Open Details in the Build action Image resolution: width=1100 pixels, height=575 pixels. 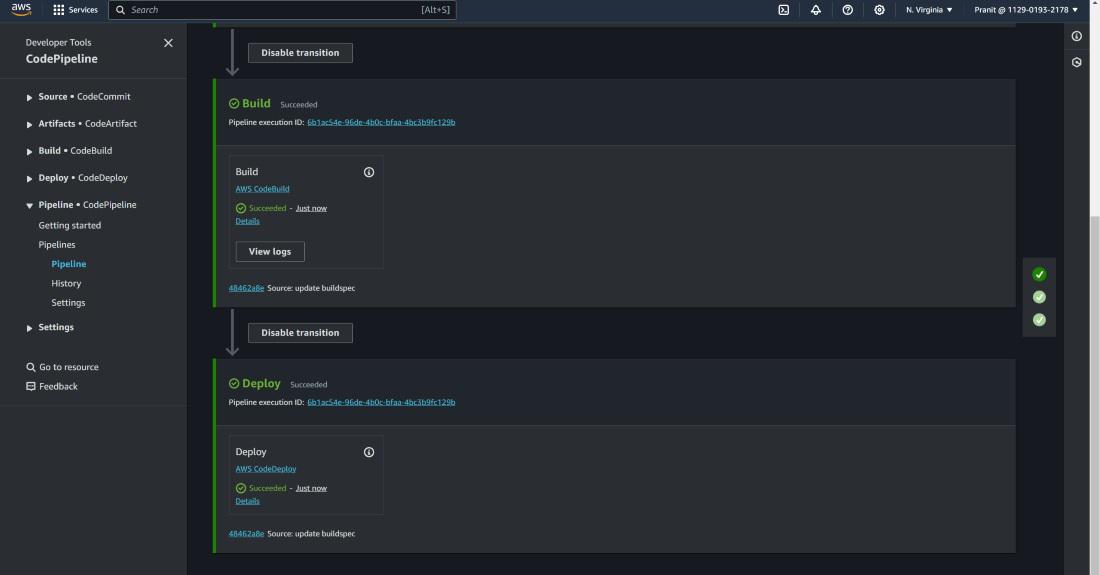[x=247, y=221]
